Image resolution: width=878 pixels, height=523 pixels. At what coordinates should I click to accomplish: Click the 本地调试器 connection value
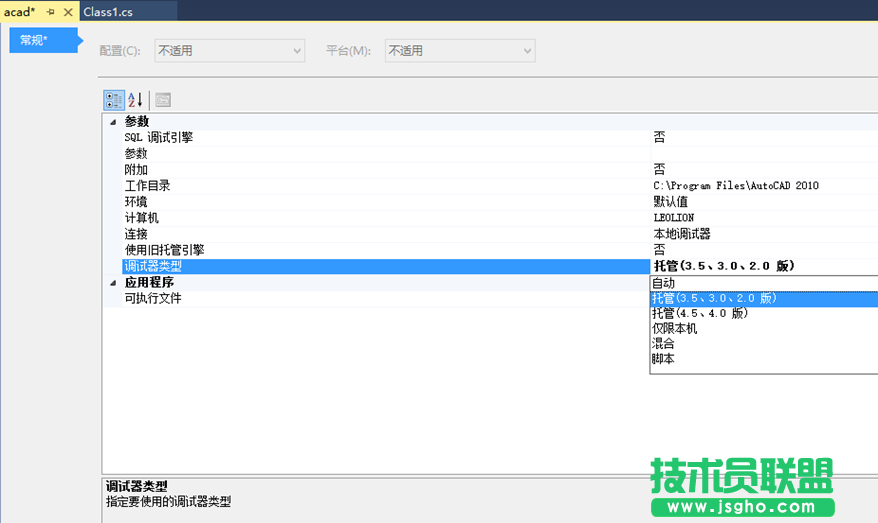[x=682, y=234]
